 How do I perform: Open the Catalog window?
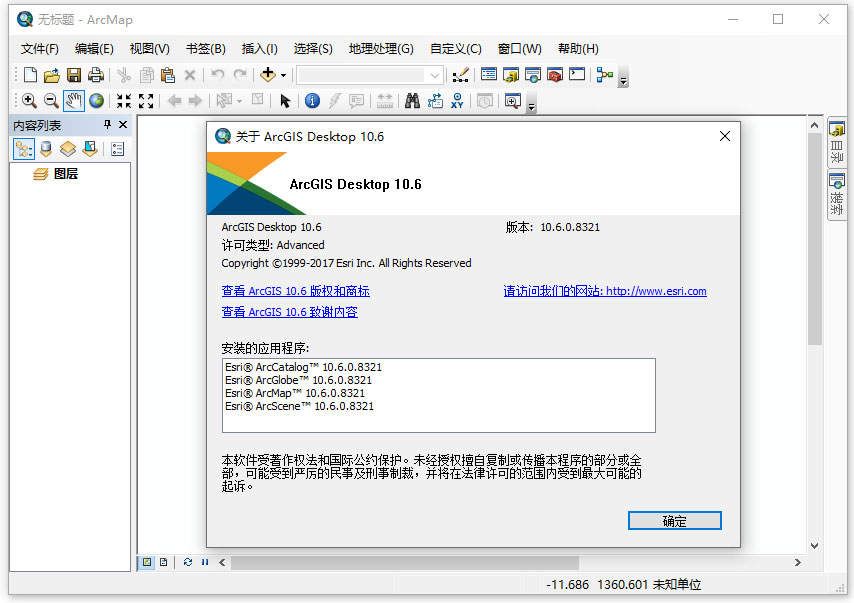tap(511, 74)
